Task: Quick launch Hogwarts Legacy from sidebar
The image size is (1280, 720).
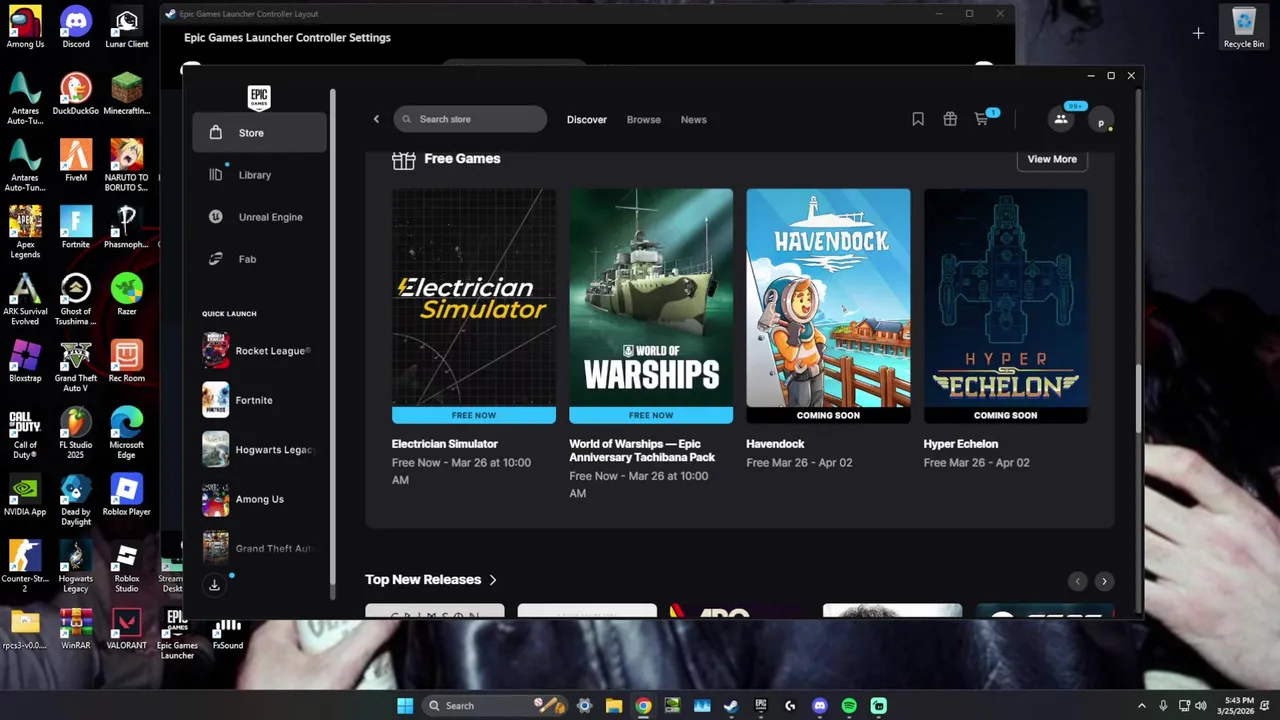Action: tap(259, 450)
